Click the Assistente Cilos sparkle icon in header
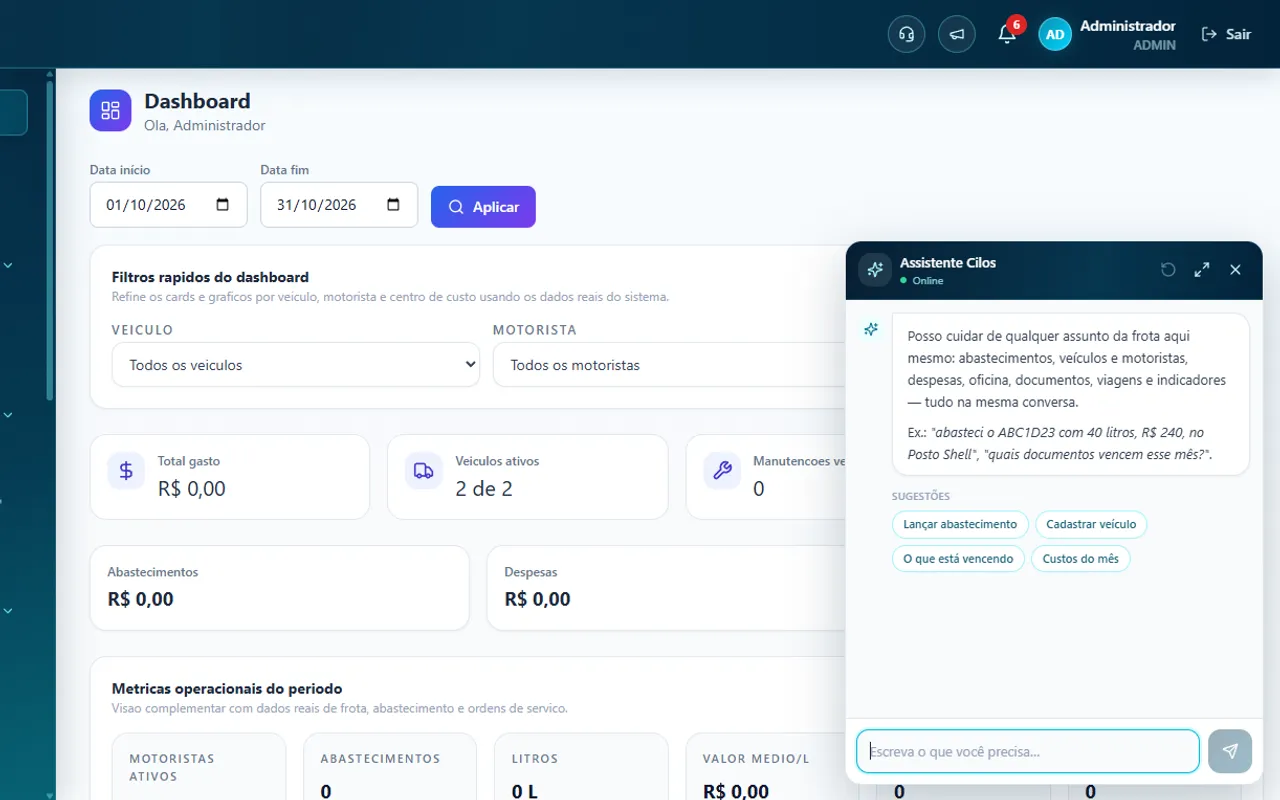Screen dimensions: 1280x800 (875, 270)
